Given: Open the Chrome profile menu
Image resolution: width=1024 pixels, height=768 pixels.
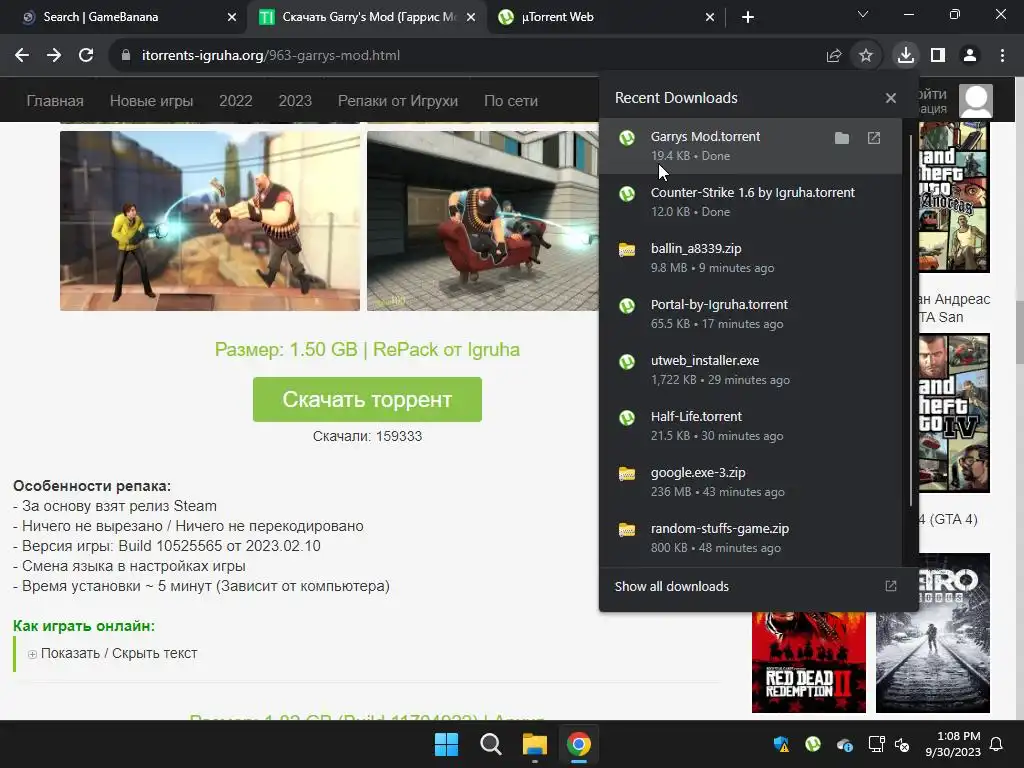Looking at the screenshot, I should (x=970, y=56).
